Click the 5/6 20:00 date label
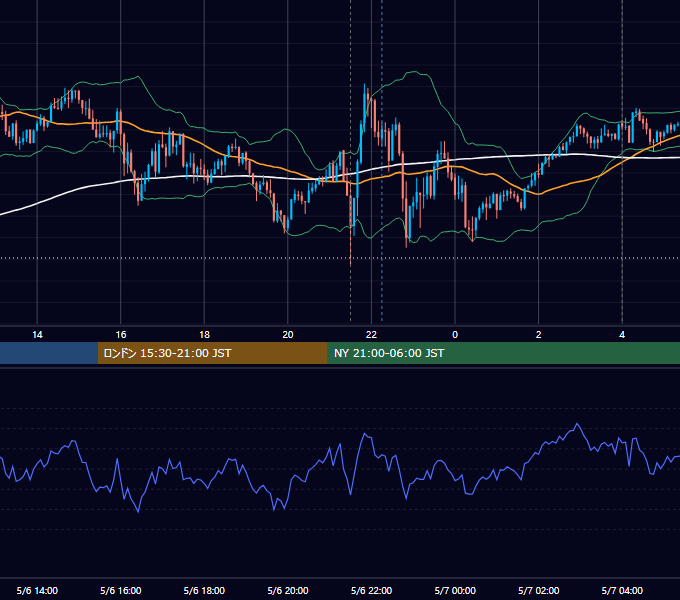The image size is (680, 600). pyautogui.click(x=288, y=590)
